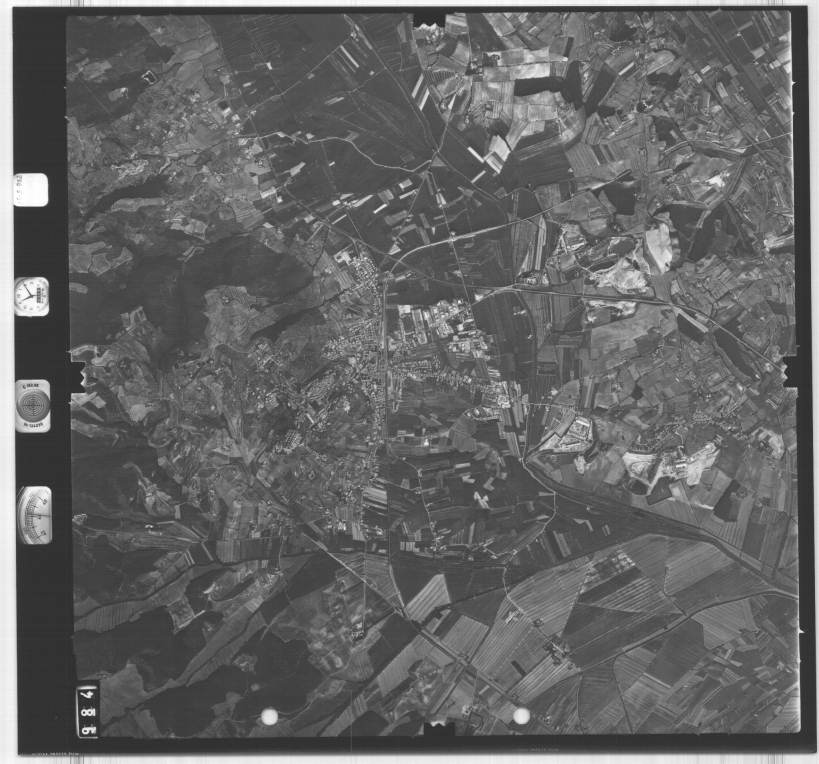
Task: Click the left white punch hole at bottom
Action: pos(268,716)
